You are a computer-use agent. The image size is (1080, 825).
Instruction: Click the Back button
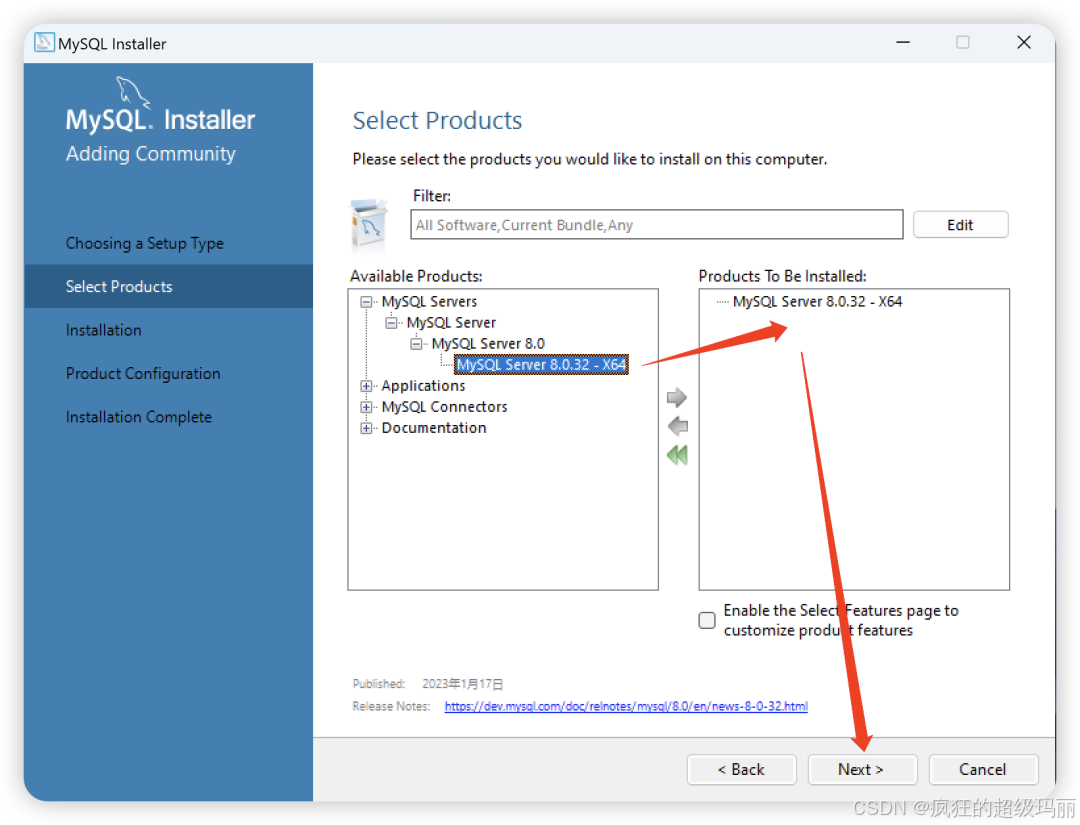[x=741, y=769]
